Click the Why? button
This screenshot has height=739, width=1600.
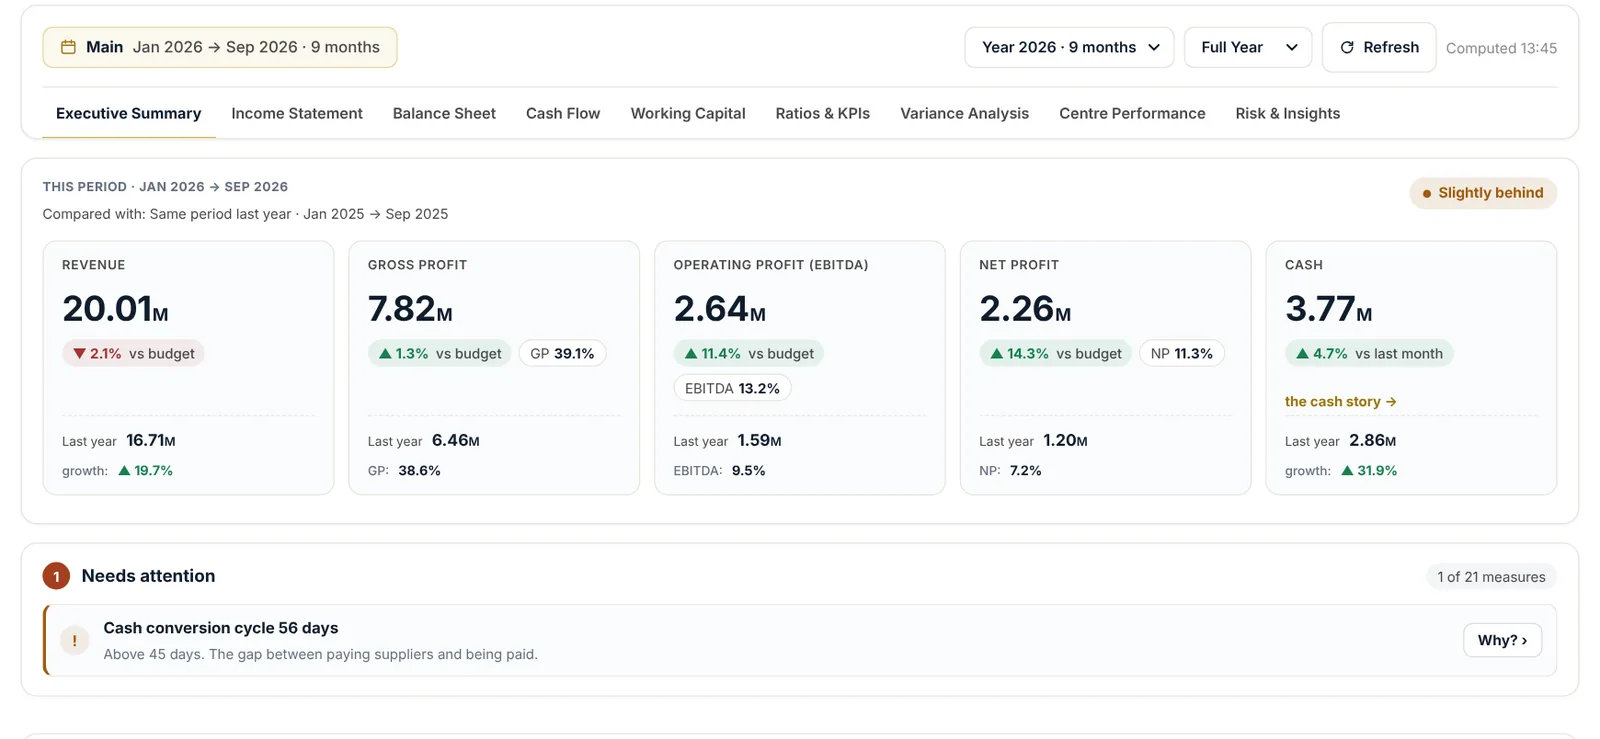[x=1502, y=640]
